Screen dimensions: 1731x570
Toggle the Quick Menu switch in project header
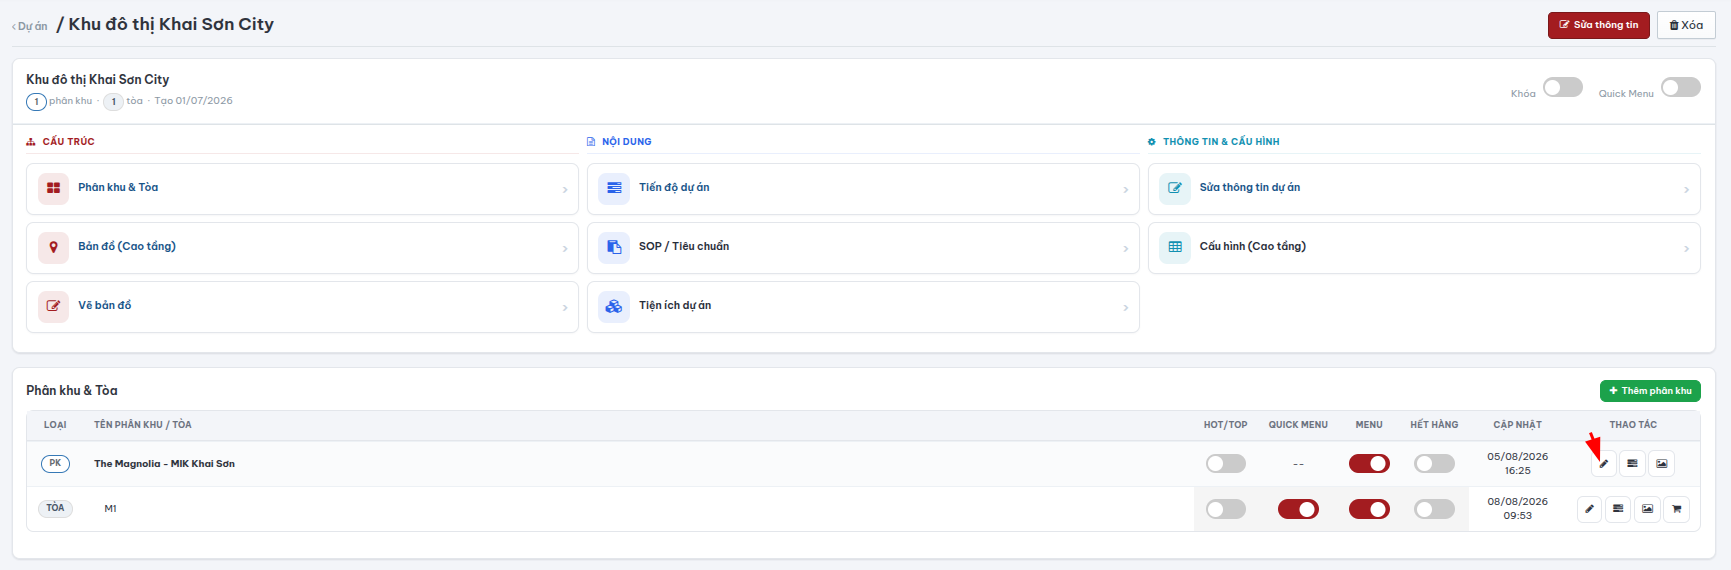(1681, 88)
